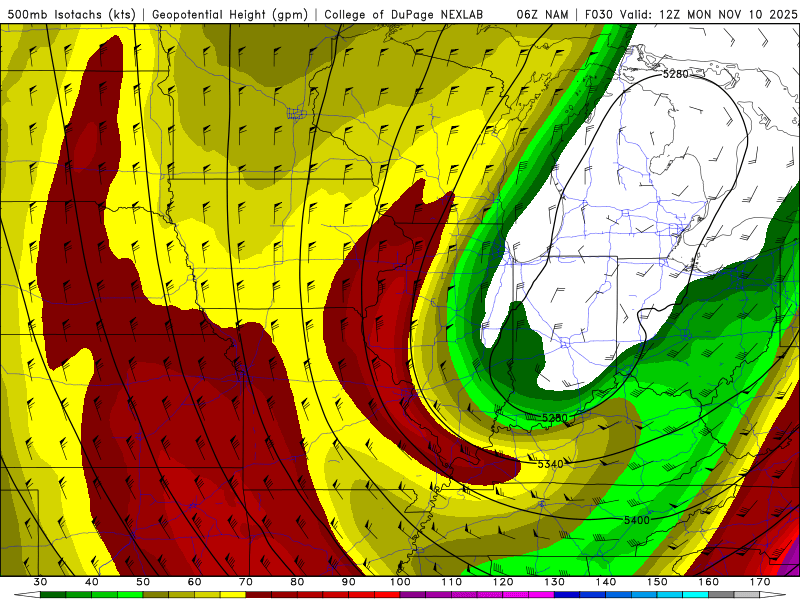The height and width of the screenshot is (600, 800).
Task: Click the 5340 height contour label
Action: 551,464
